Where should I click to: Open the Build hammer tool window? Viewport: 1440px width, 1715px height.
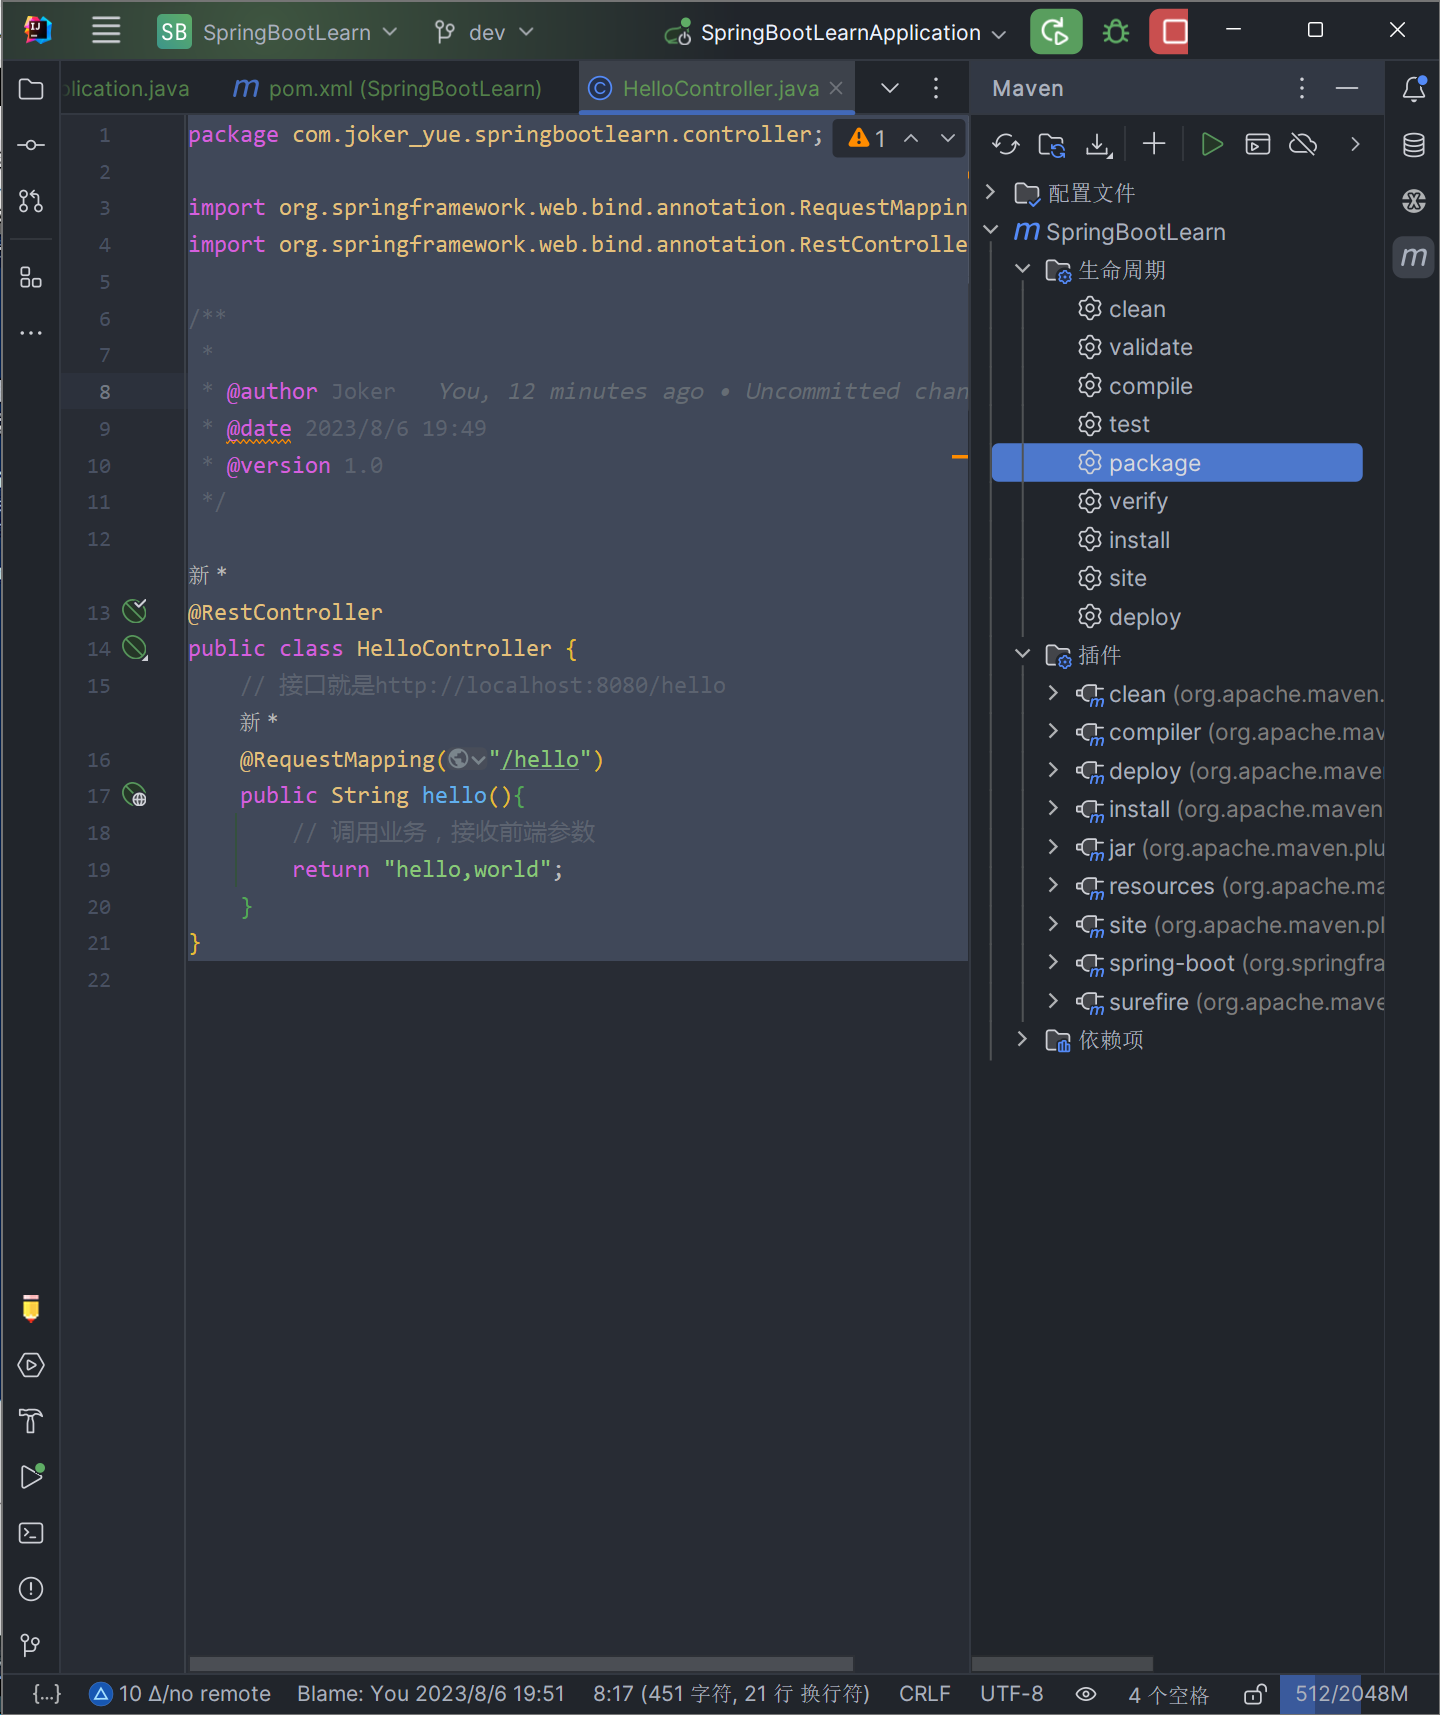[x=31, y=1421]
